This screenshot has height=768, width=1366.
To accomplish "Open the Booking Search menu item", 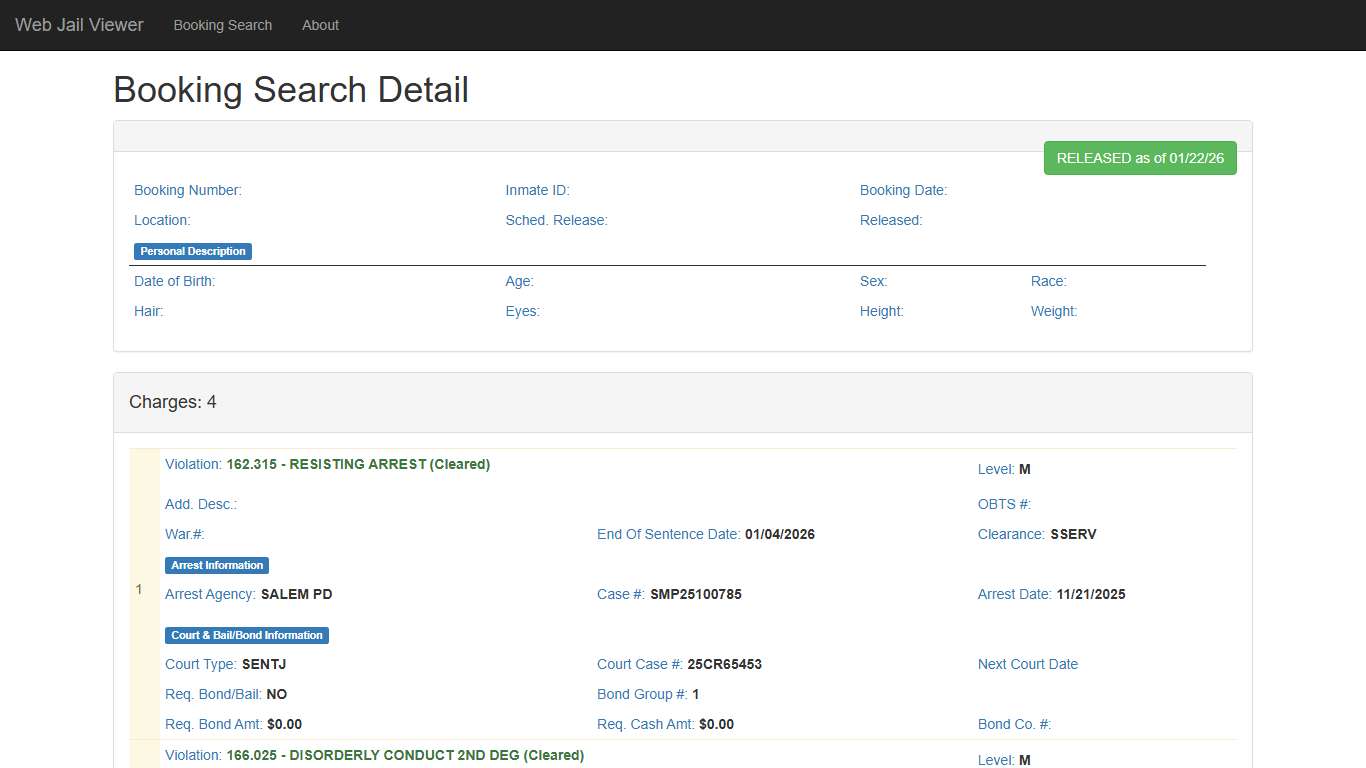I will tap(222, 25).
